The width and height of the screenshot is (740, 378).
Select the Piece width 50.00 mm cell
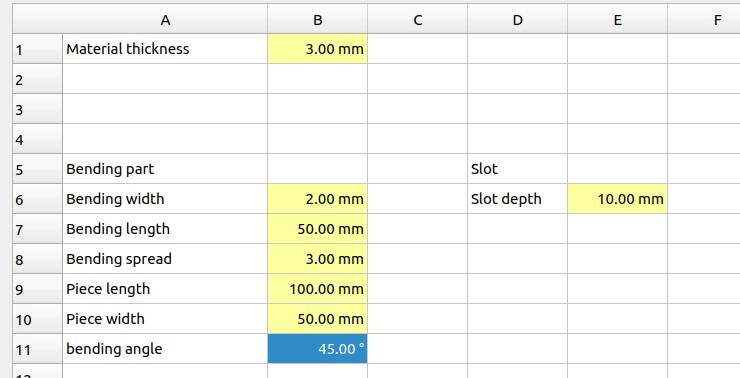pyautogui.click(x=317, y=319)
